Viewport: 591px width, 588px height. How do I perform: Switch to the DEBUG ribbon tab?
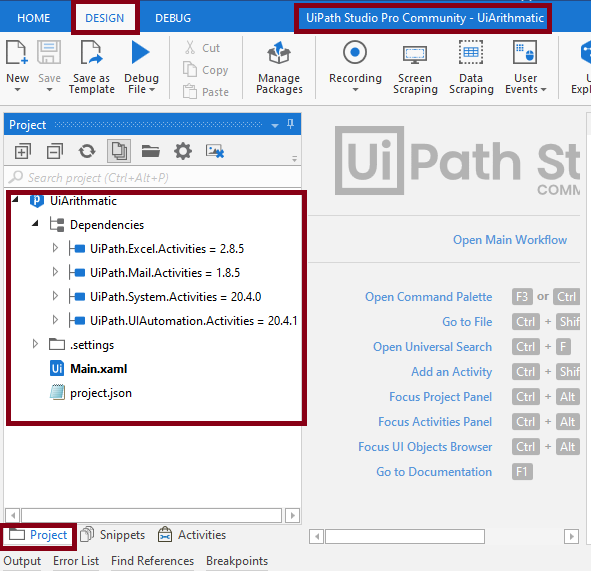[173, 18]
